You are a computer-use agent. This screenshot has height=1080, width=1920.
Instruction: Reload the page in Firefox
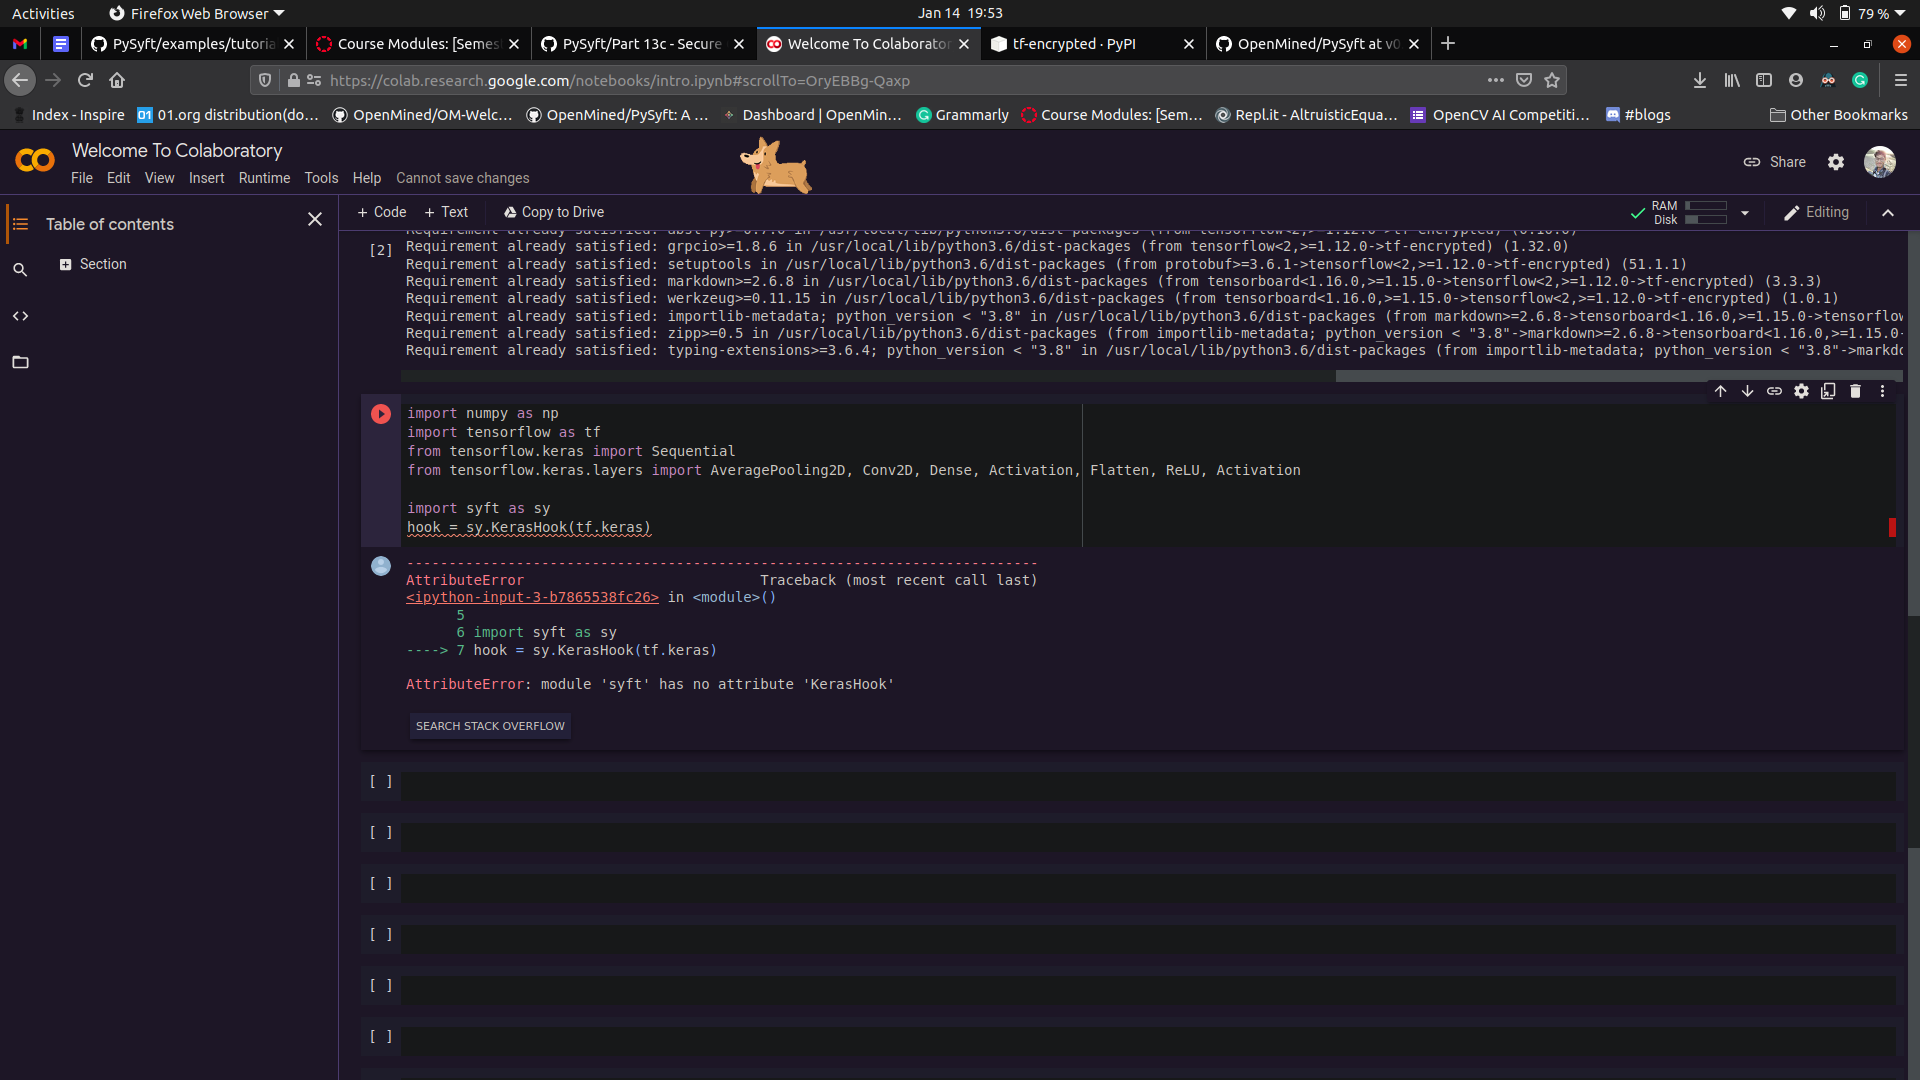(x=85, y=80)
